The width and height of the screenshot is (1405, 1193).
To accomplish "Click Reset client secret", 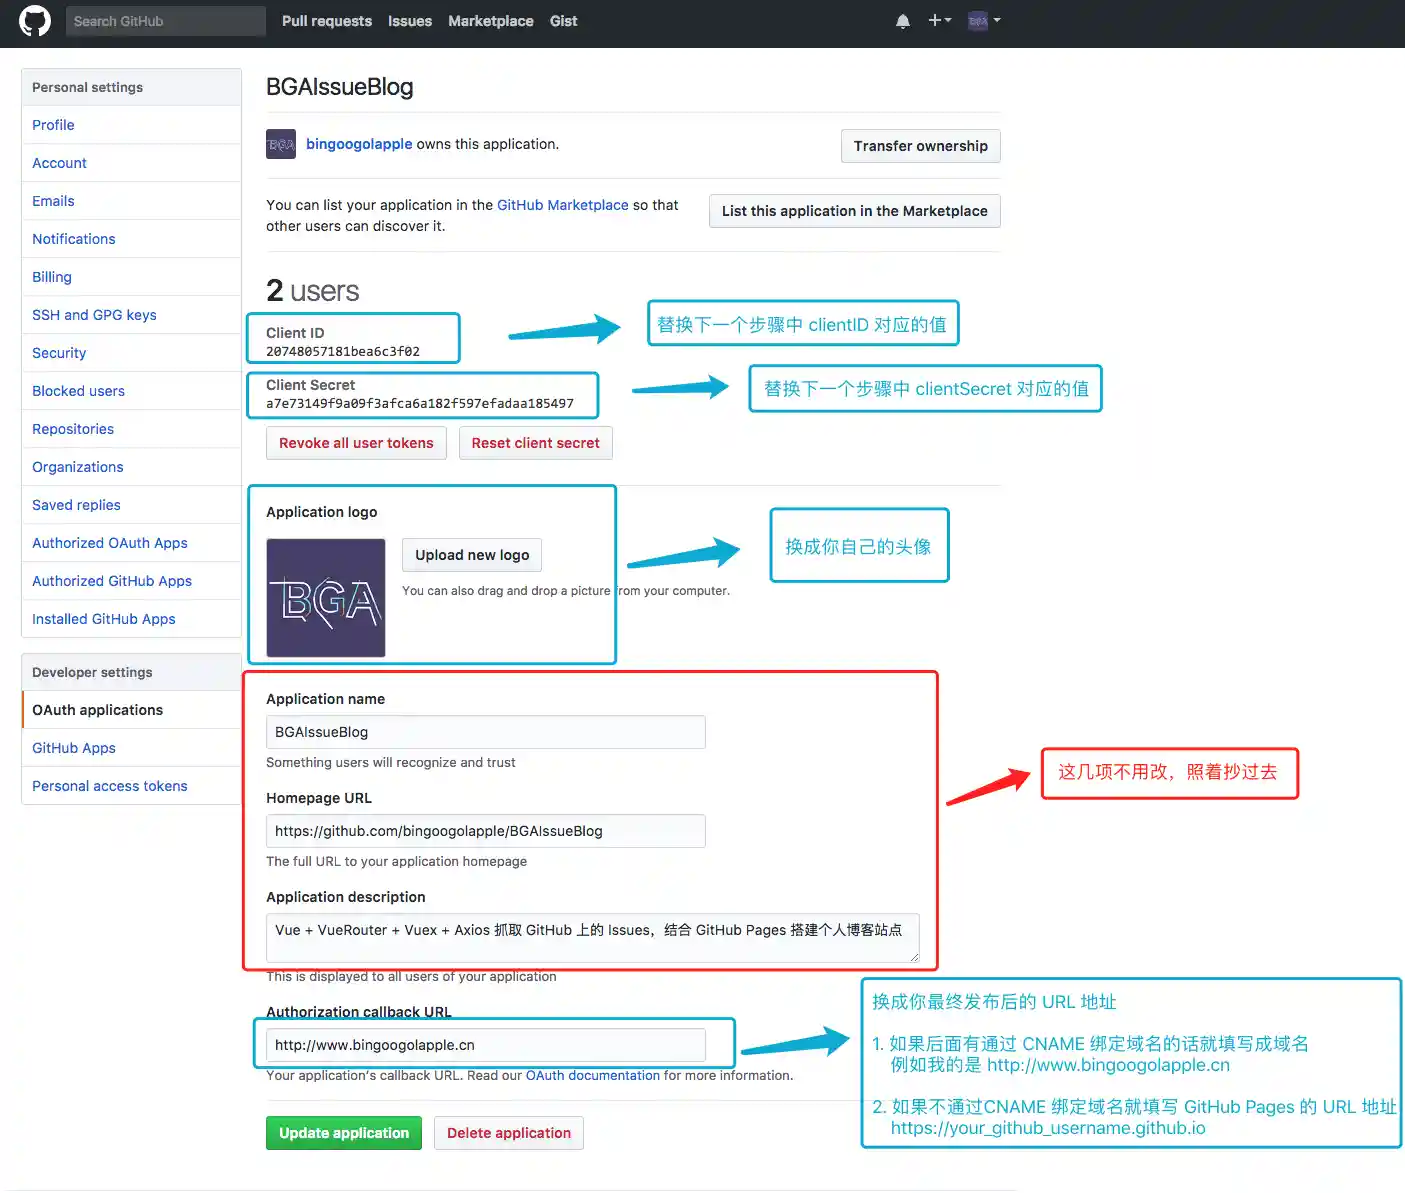I will [536, 443].
